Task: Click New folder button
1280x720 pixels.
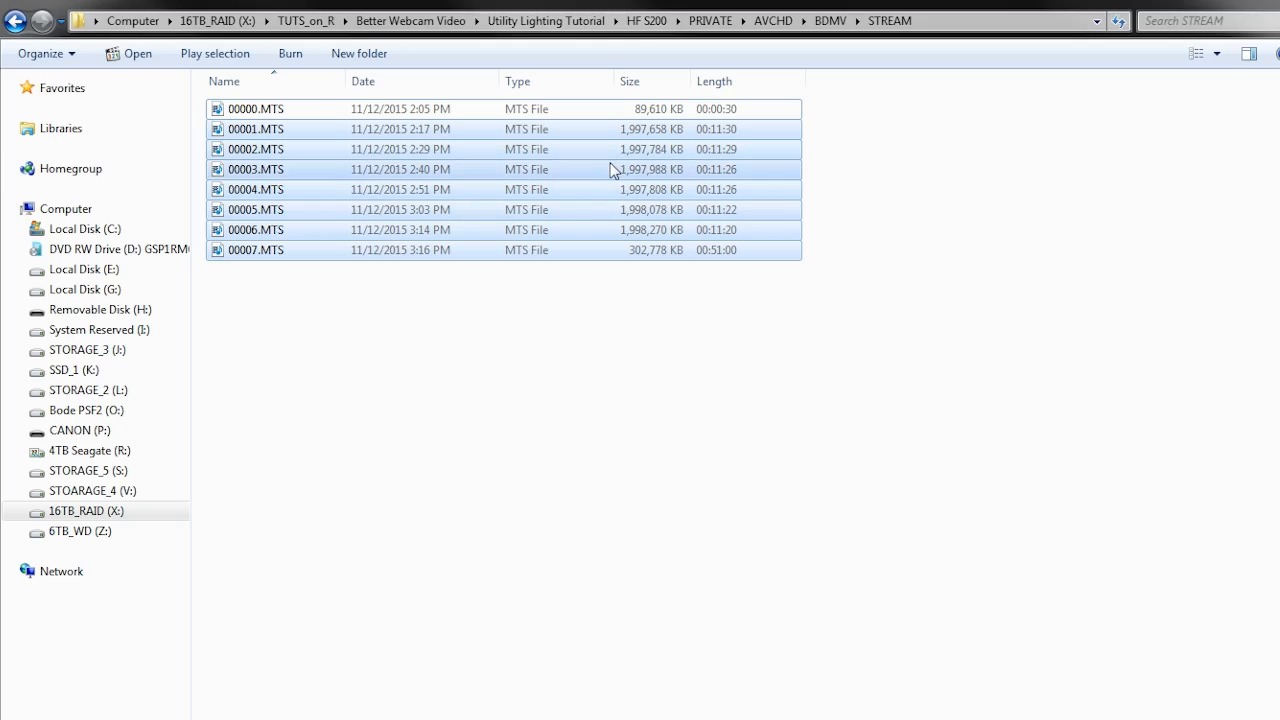Action: click(x=359, y=54)
